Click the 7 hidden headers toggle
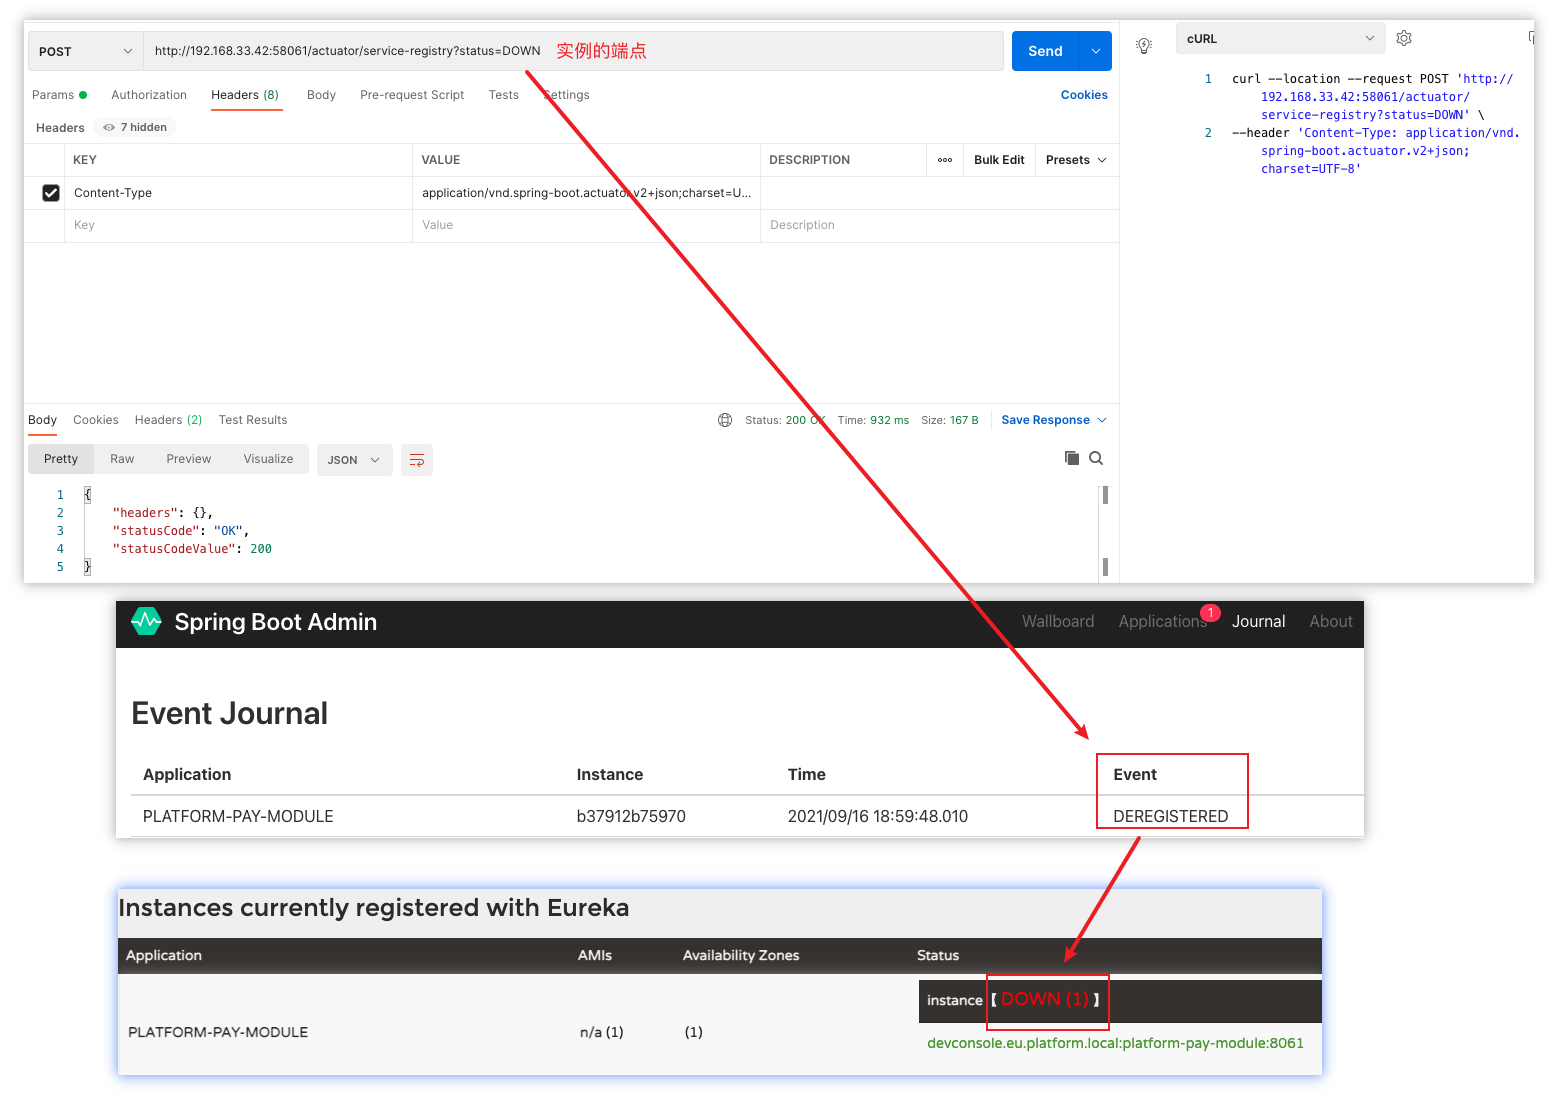 135,127
